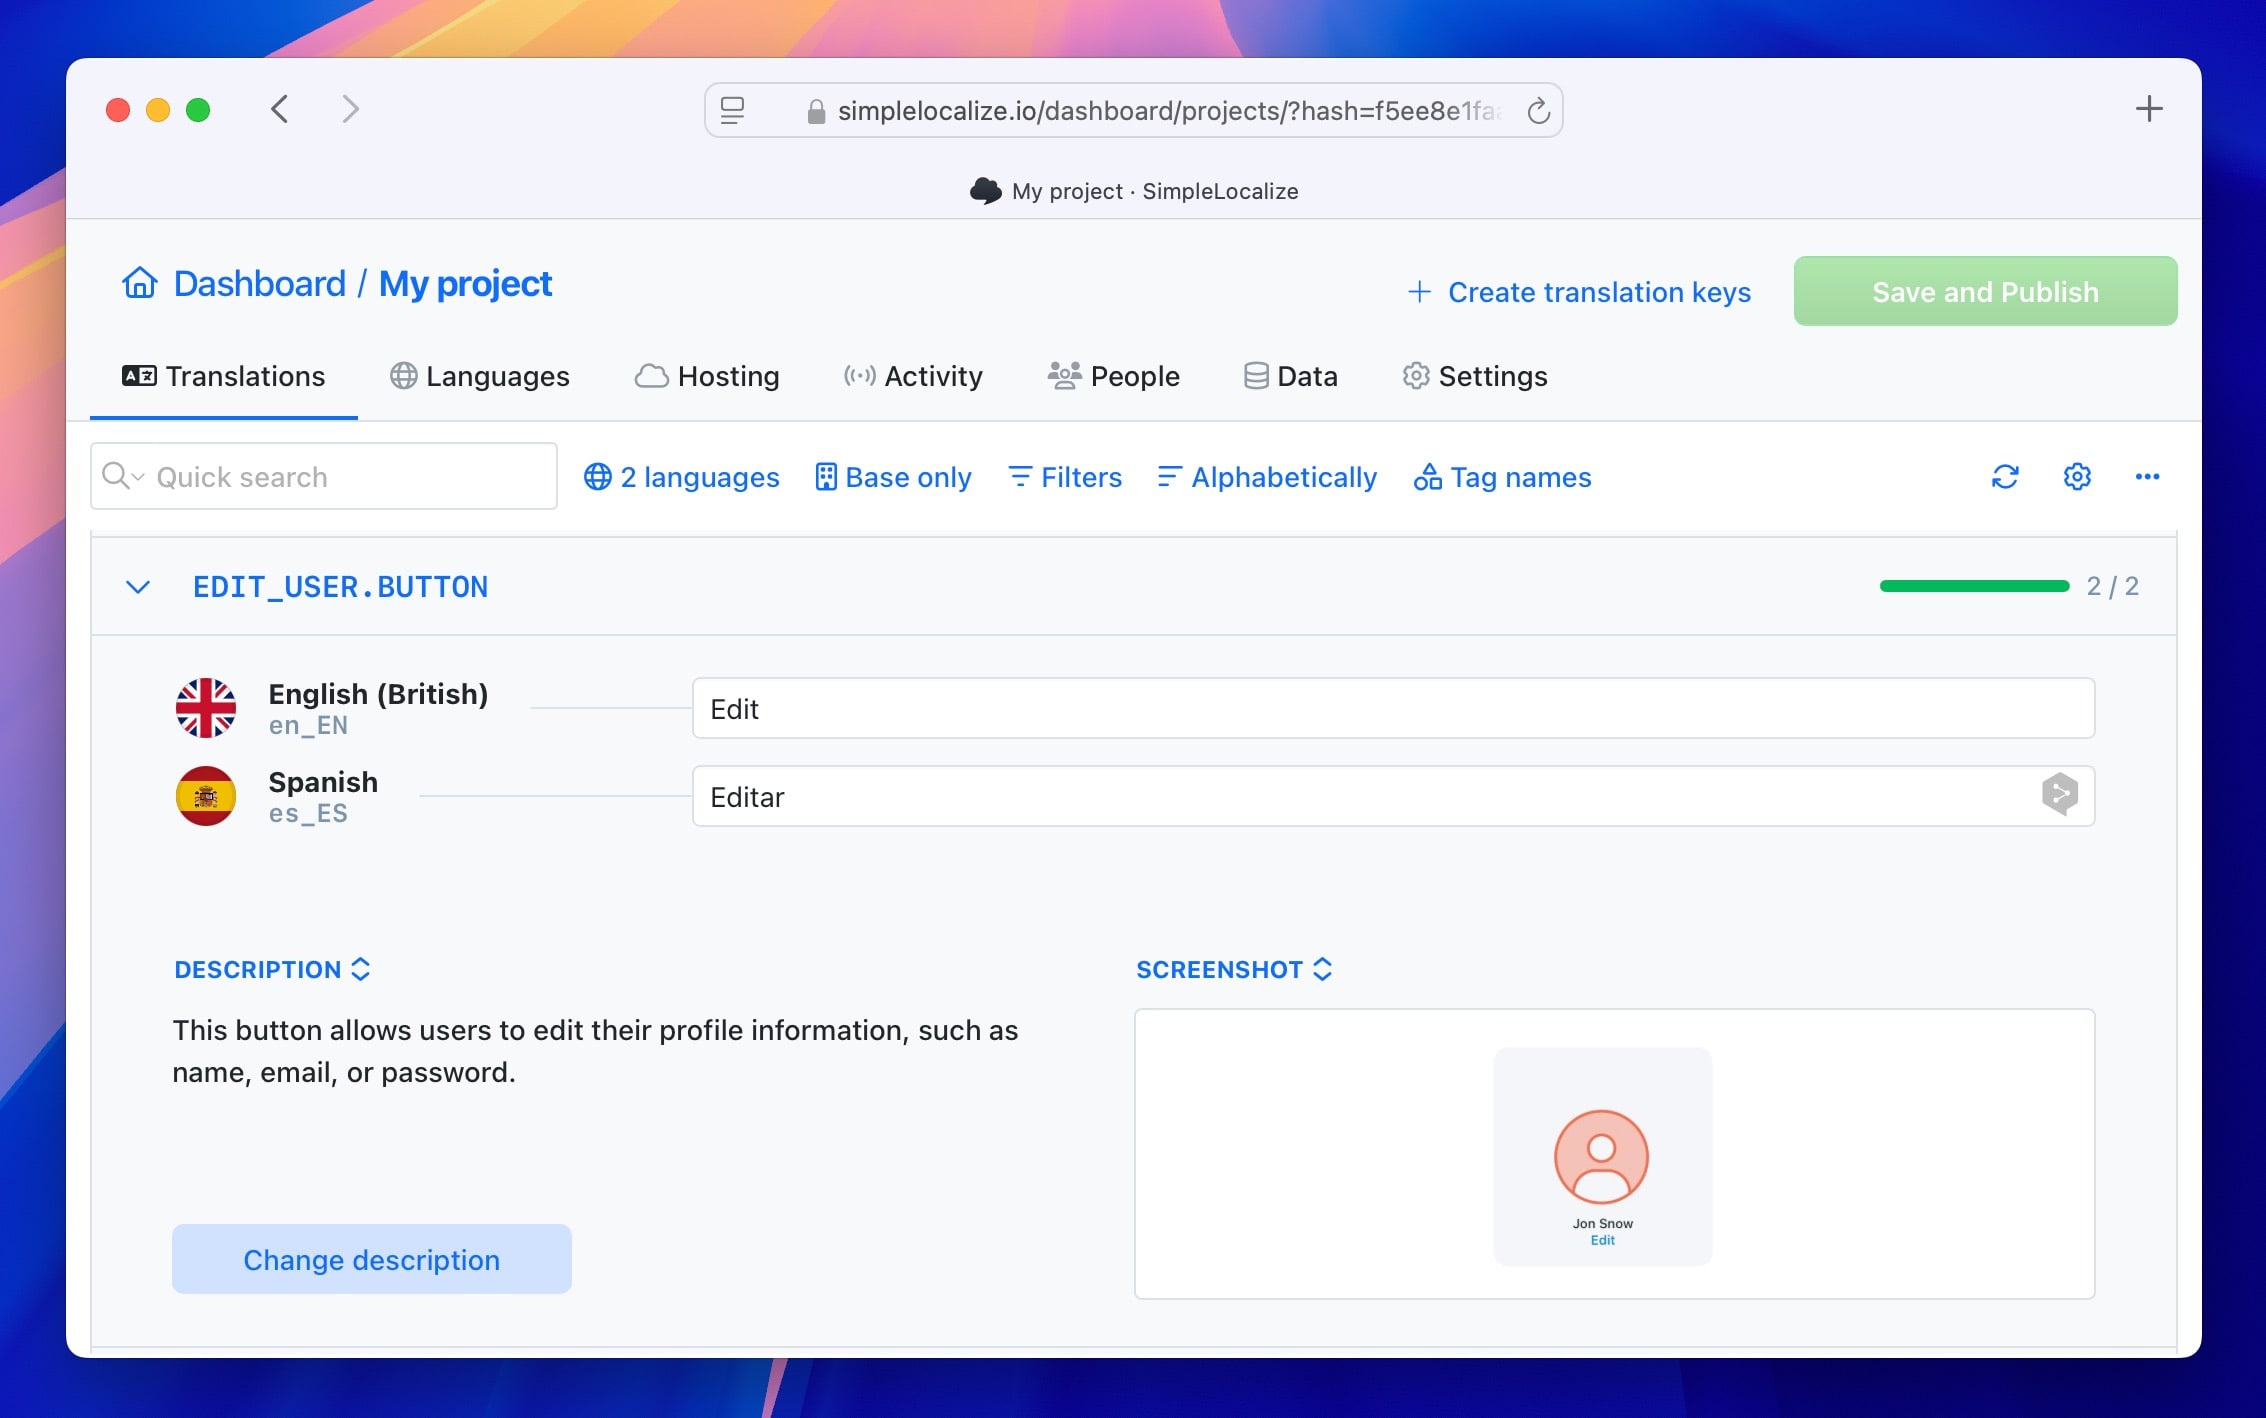The height and width of the screenshot is (1418, 2266).
Task: Open the Data tab
Action: pyautogui.click(x=1290, y=376)
